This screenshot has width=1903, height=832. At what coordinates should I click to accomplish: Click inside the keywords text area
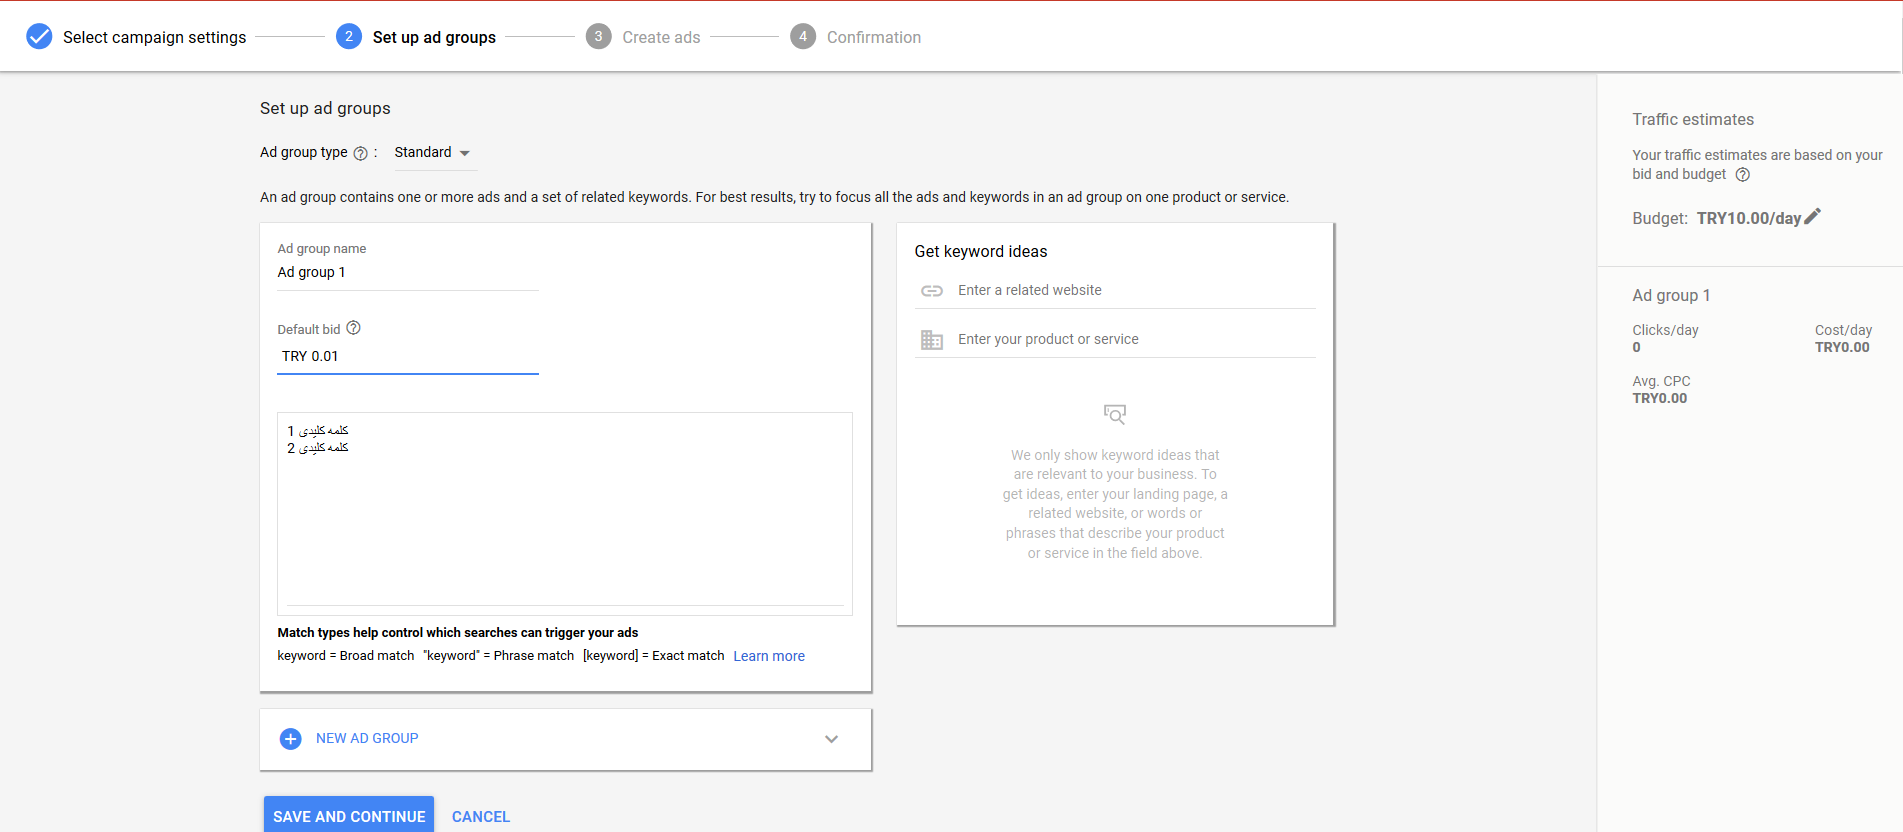(x=565, y=513)
